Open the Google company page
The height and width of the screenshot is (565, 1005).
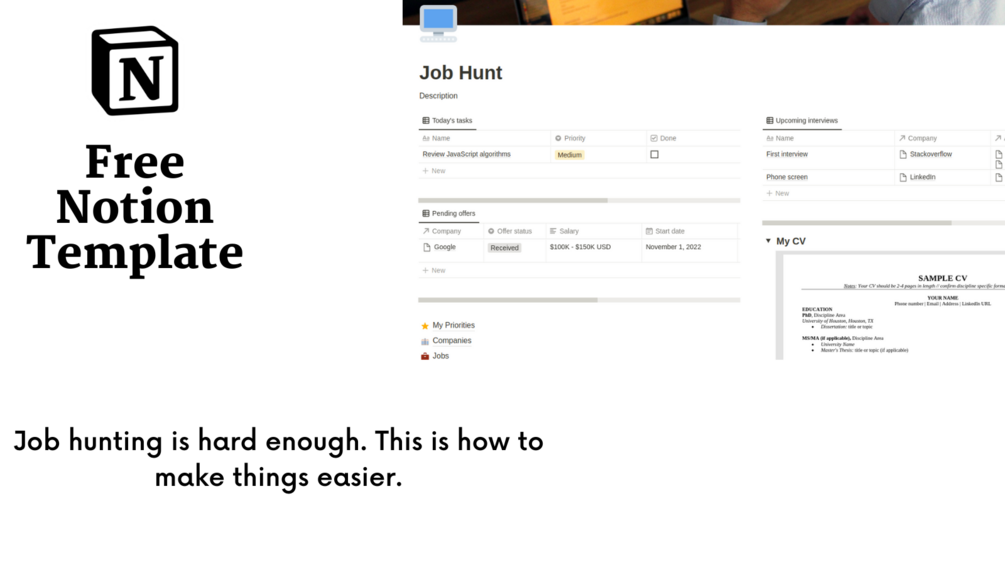tap(445, 247)
